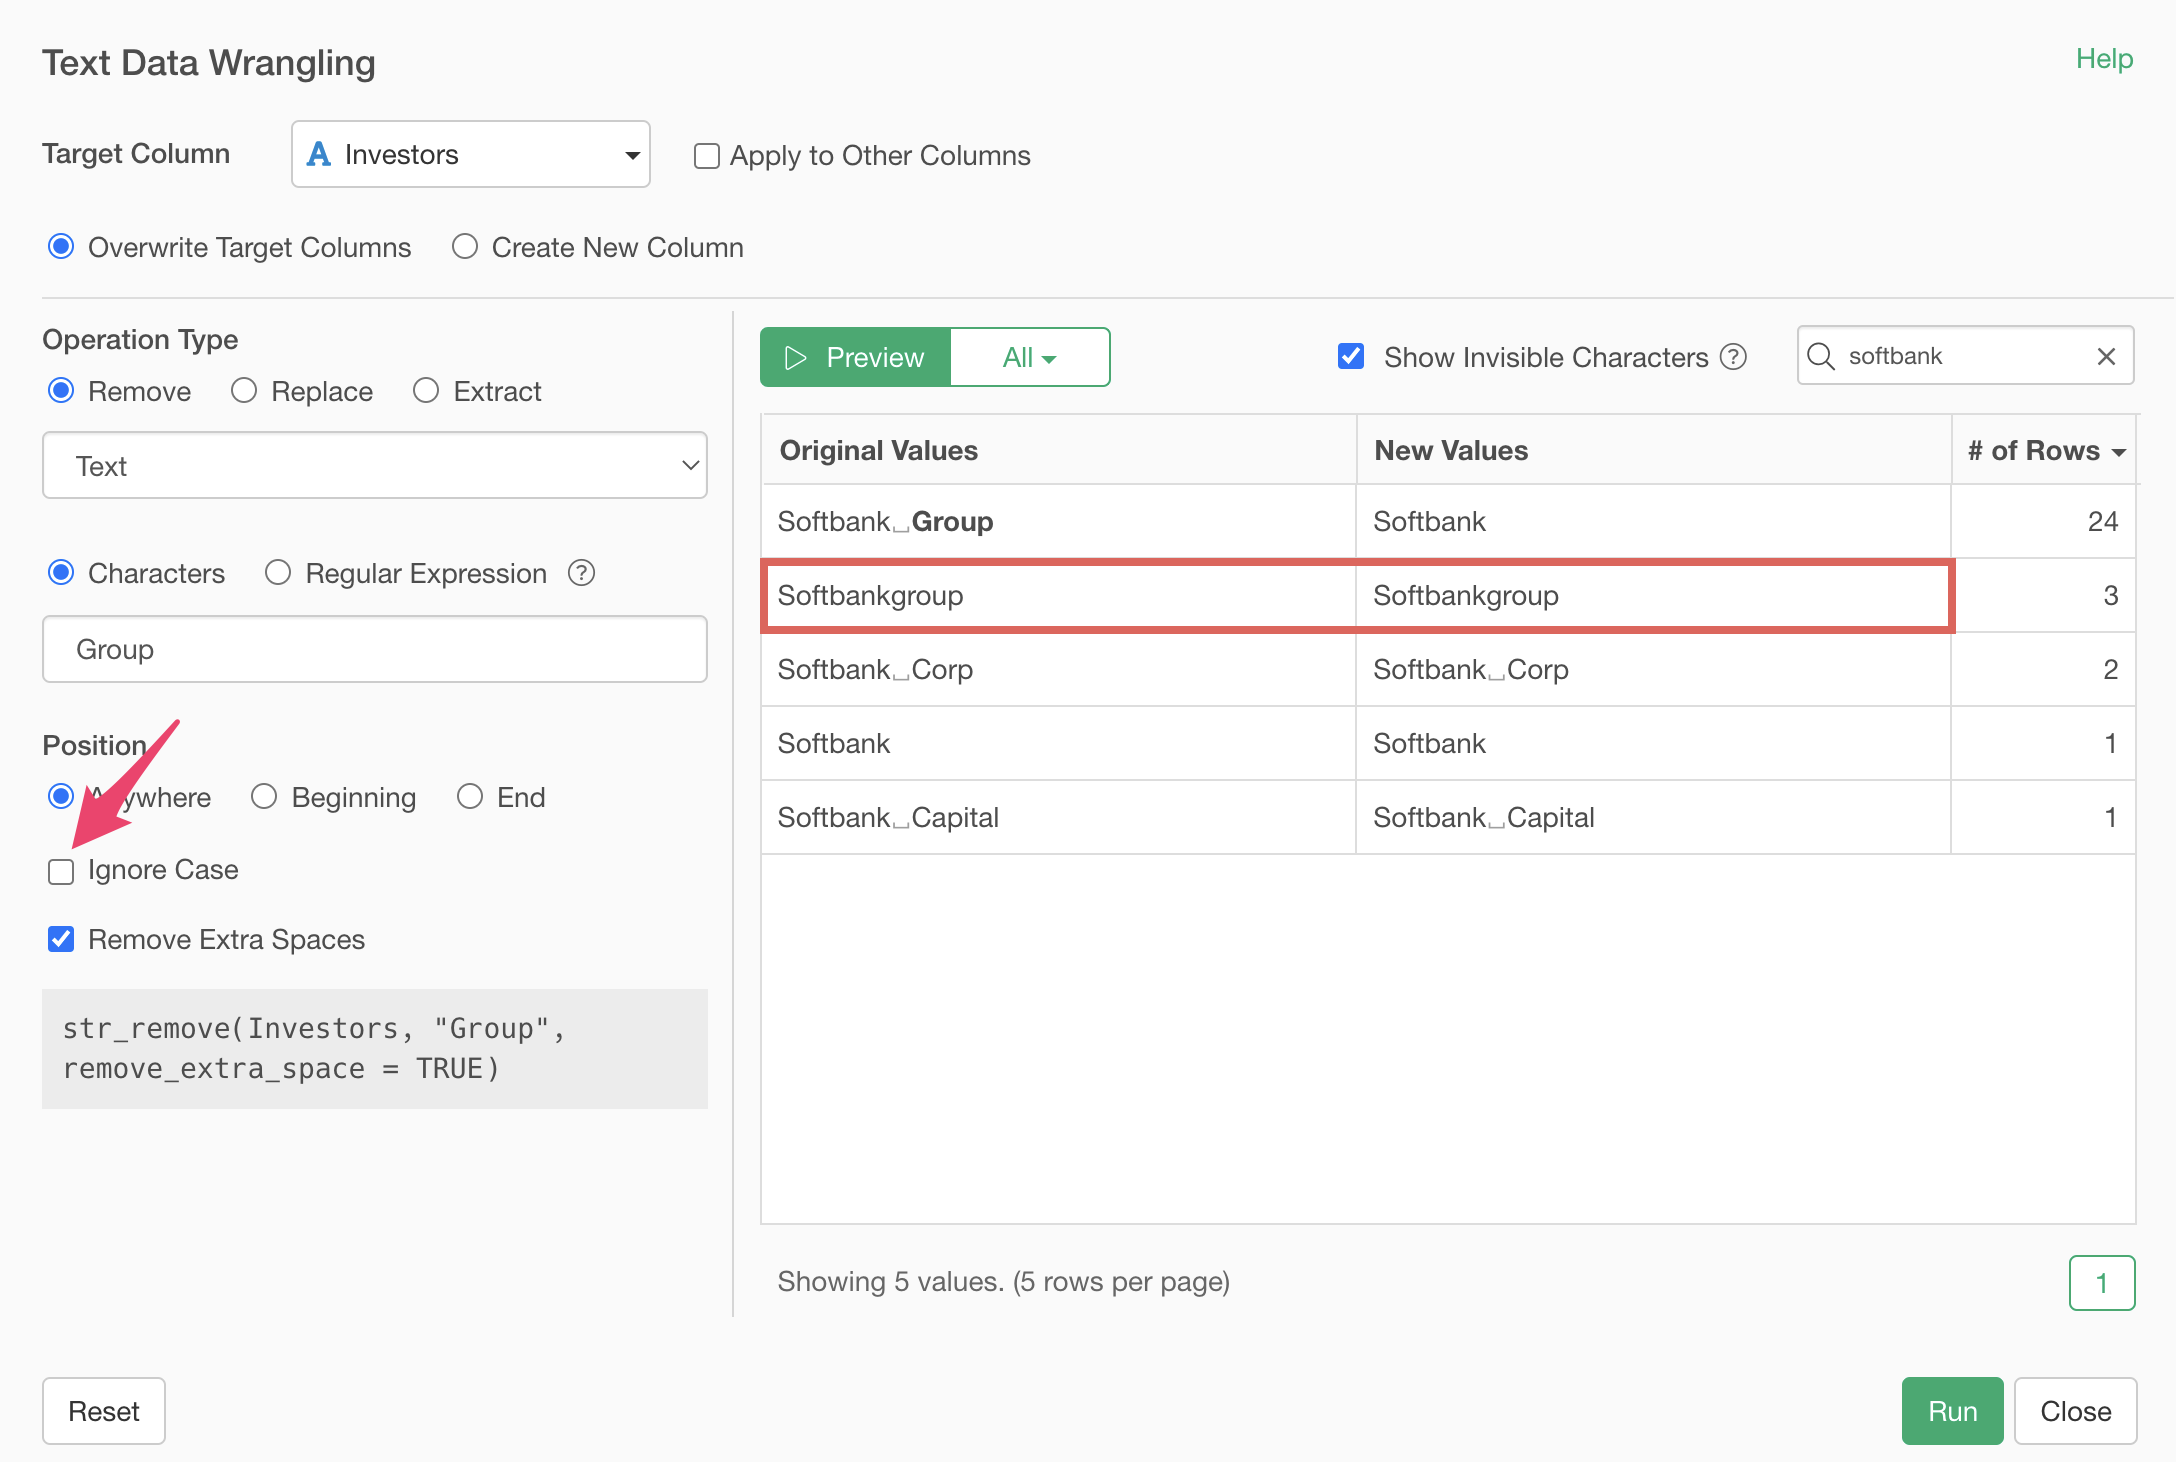This screenshot has height=1462, width=2176.
Task: Open the Help link
Action: [x=2104, y=59]
